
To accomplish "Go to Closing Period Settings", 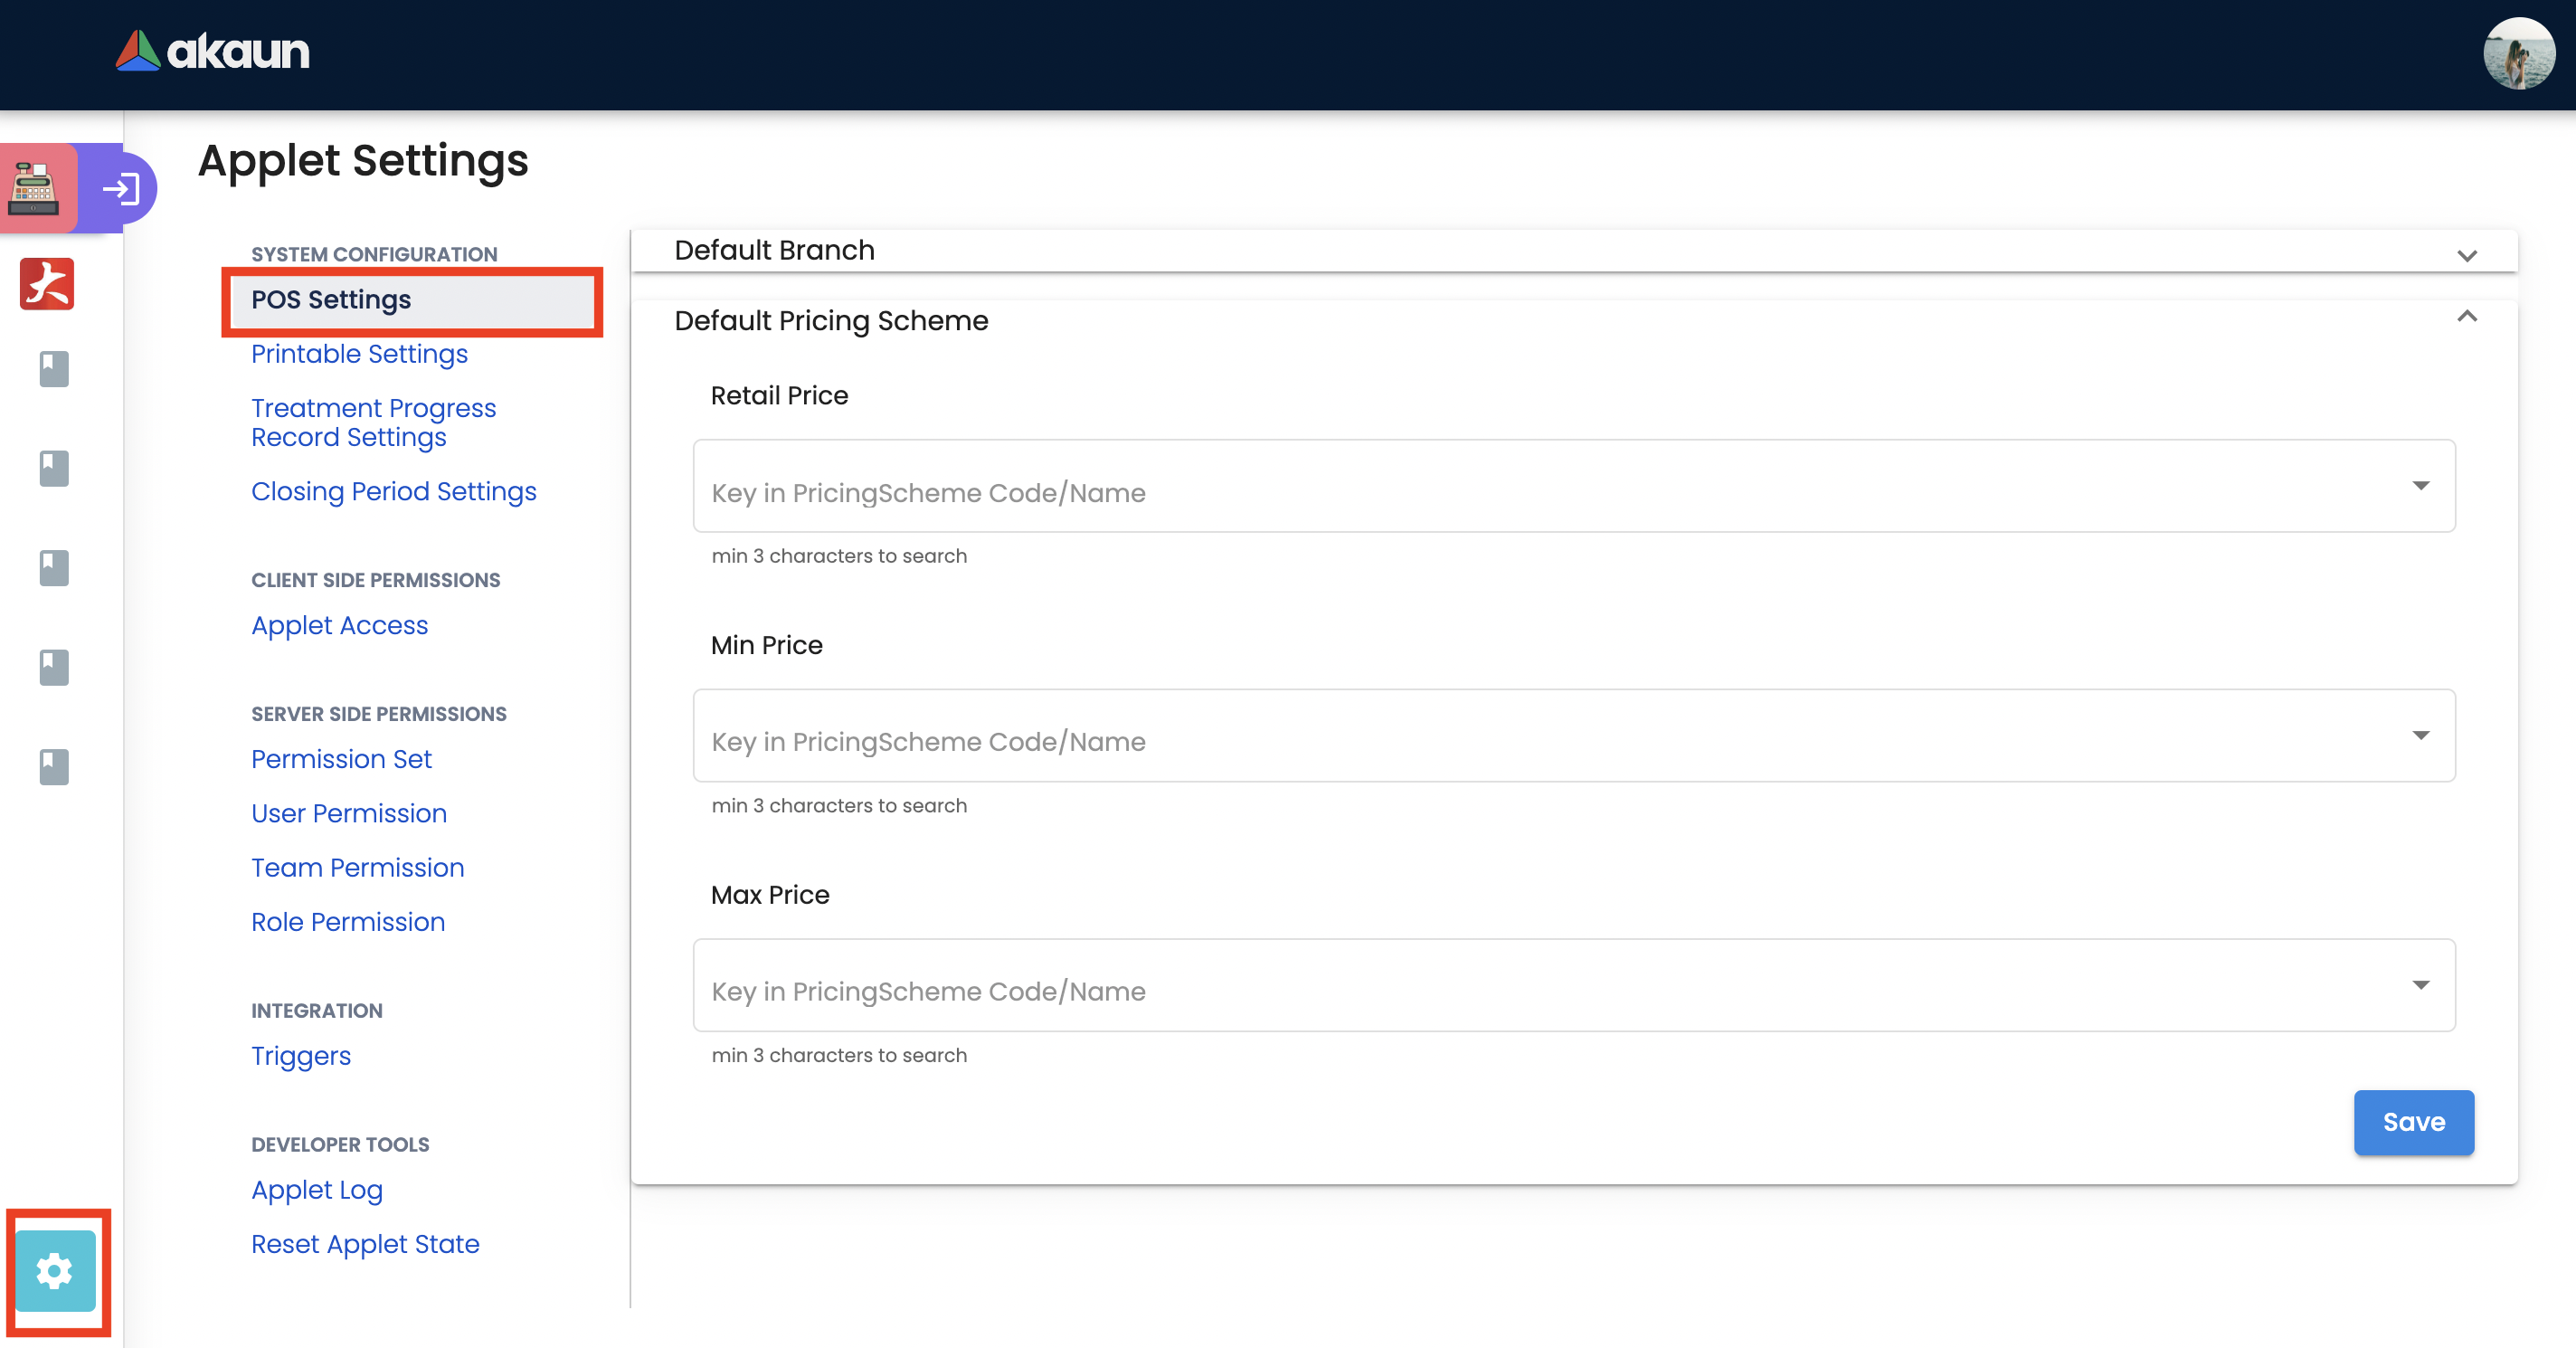I will coord(393,492).
